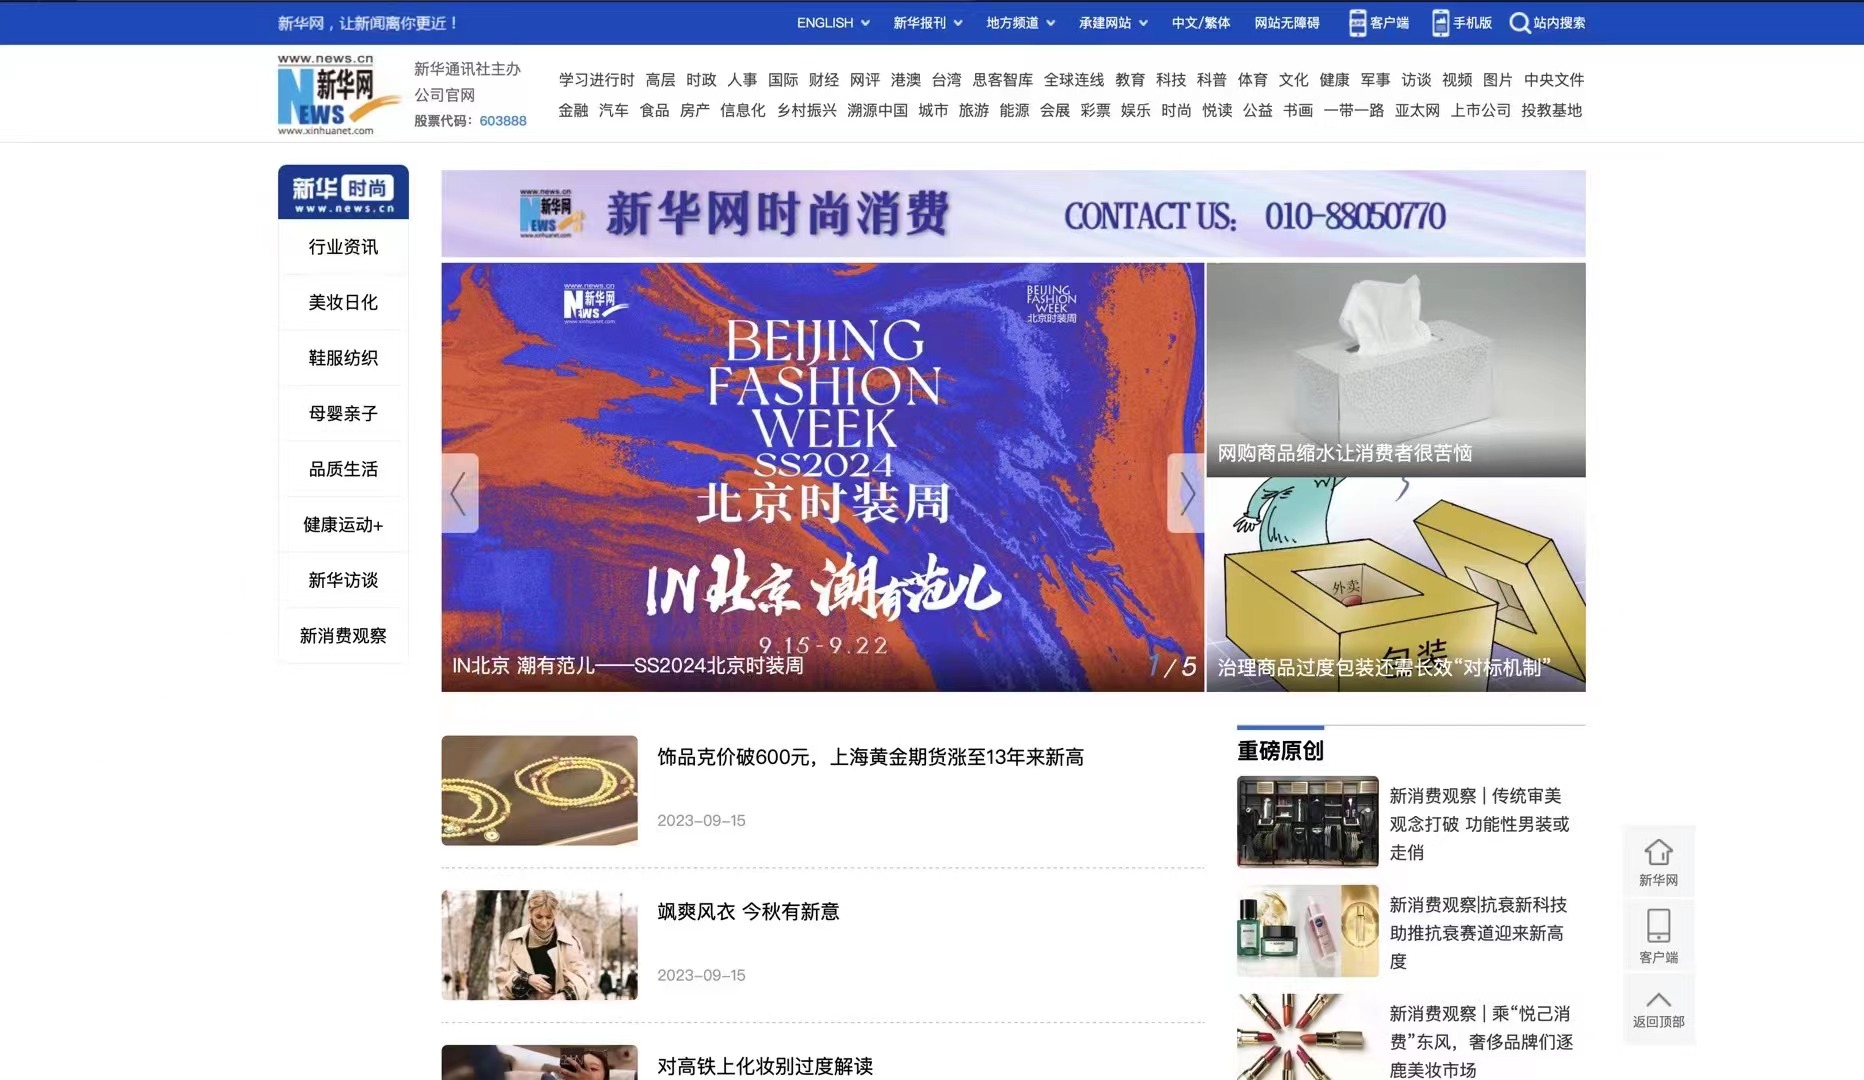The image size is (1864, 1080).
Task: Open the 乡村振兴 nav link
Action: click(806, 110)
